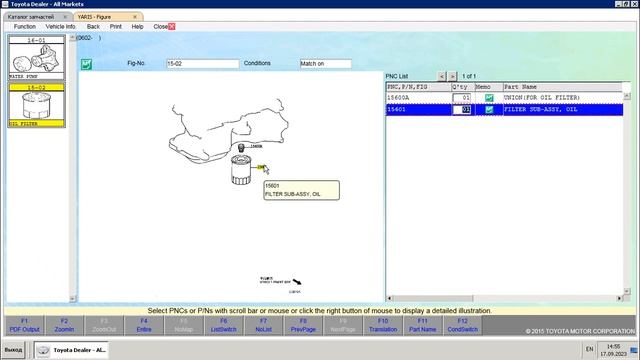Click the EN language indicator in tray
Screen dimensions: 640x360
coord(589,349)
